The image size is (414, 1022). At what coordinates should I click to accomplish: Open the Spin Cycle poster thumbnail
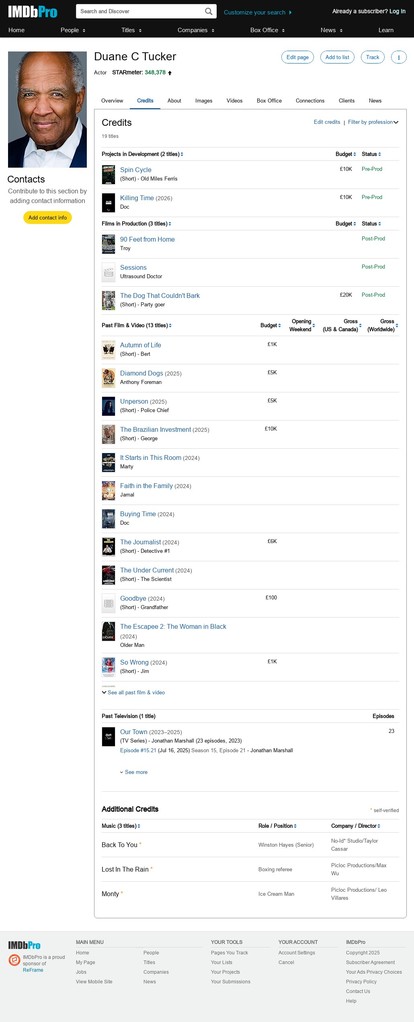108,174
